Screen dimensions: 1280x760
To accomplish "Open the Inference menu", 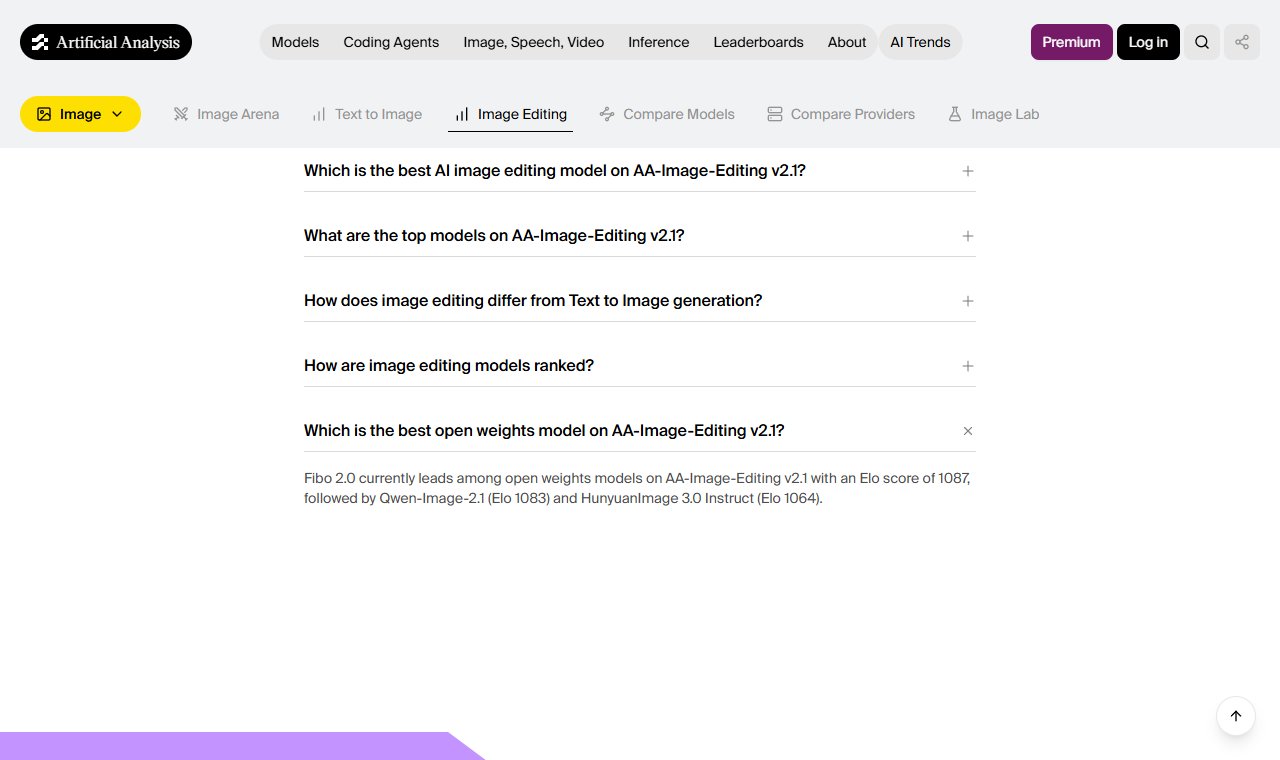I will [x=658, y=42].
